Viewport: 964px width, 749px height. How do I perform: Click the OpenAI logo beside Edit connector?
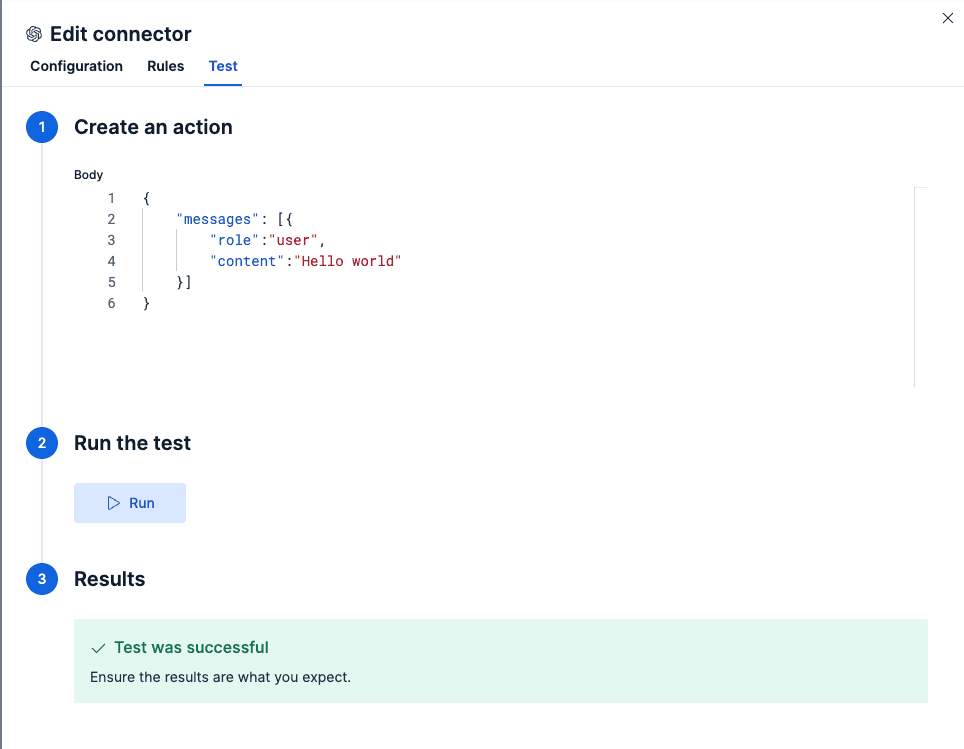(34, 34)
